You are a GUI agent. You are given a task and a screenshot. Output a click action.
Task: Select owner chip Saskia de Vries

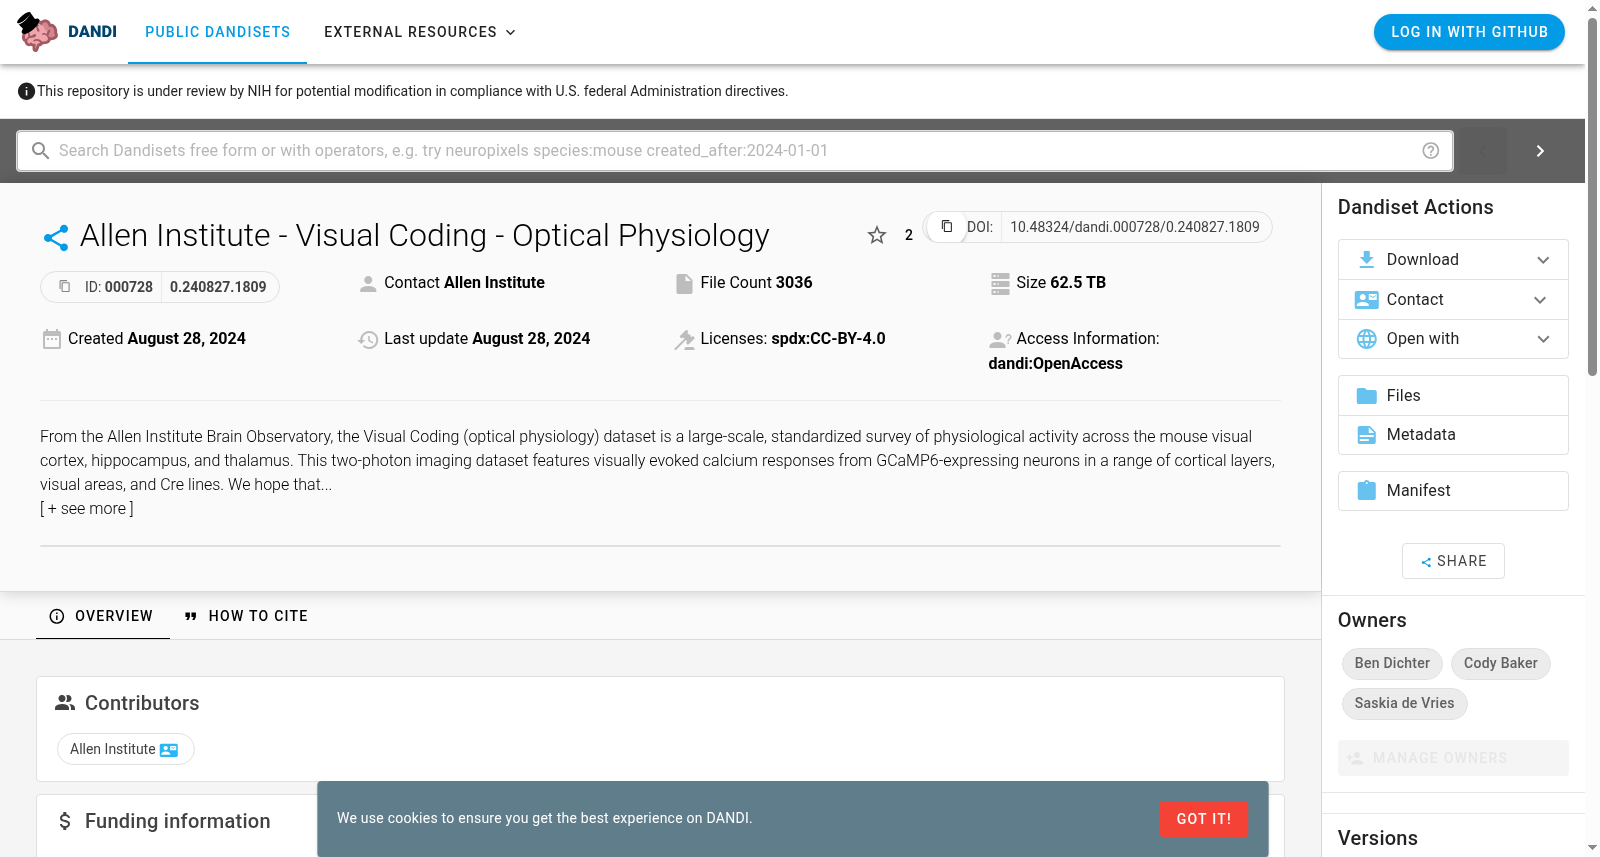tap(1404, 703)
